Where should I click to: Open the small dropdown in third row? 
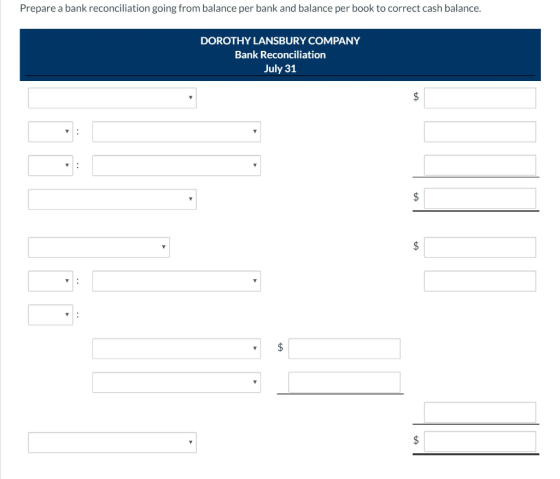point(50,165)
